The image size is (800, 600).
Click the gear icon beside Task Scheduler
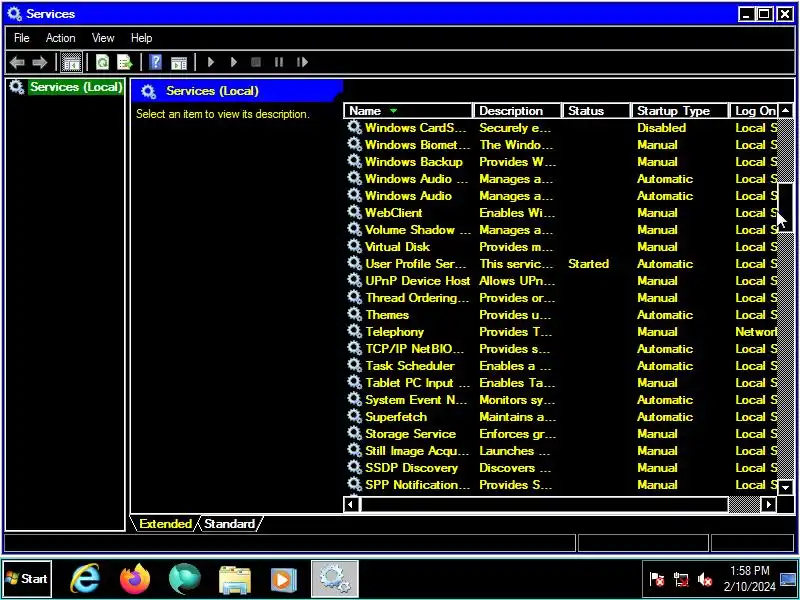pyautogui.click(x=354, y=365)
